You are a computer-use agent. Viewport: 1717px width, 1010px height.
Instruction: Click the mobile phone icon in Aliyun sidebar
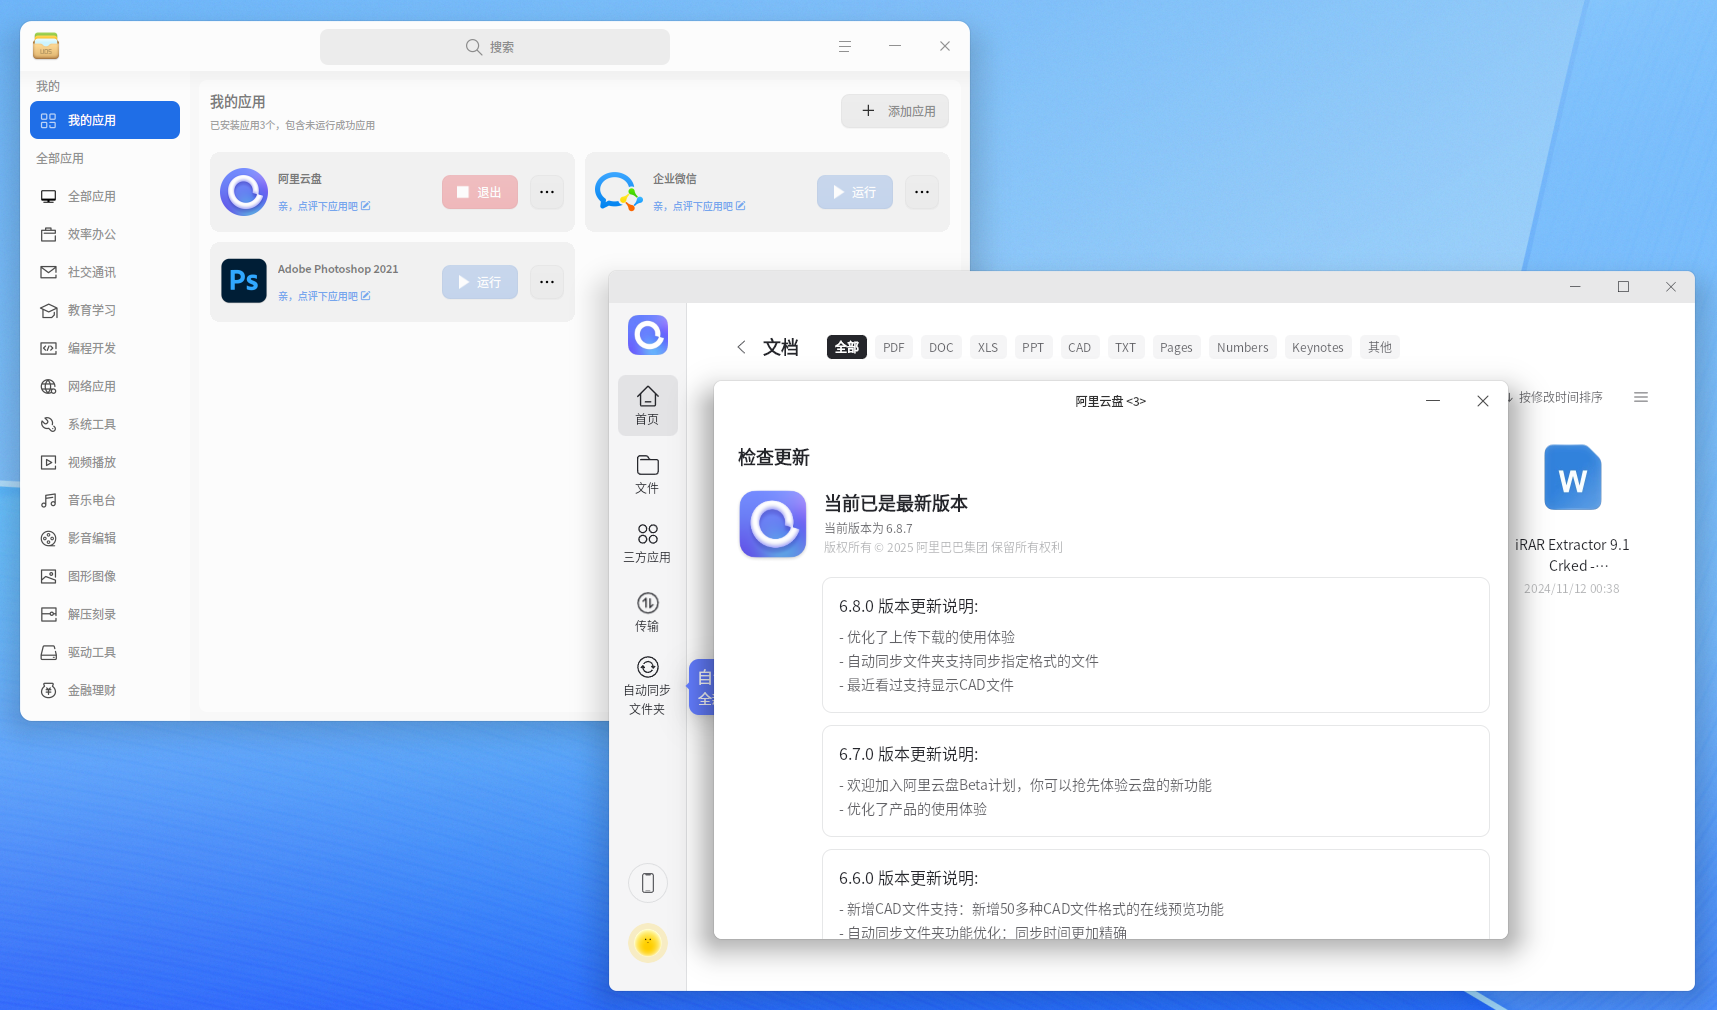[x=648, y=883]
